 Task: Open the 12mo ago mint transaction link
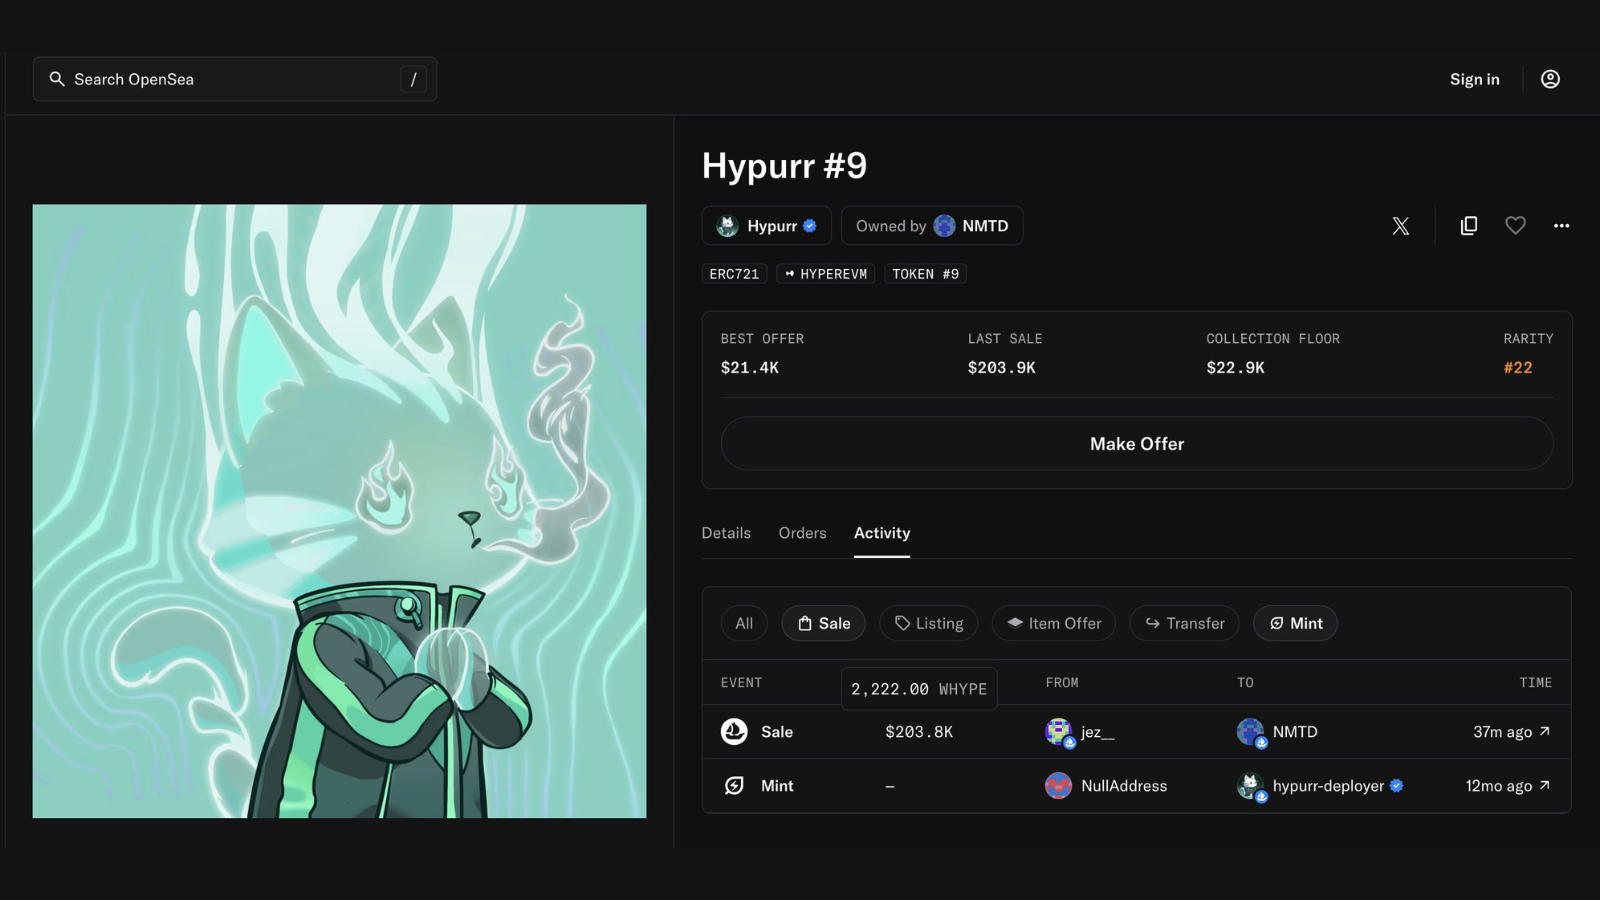coord(1508,786)
